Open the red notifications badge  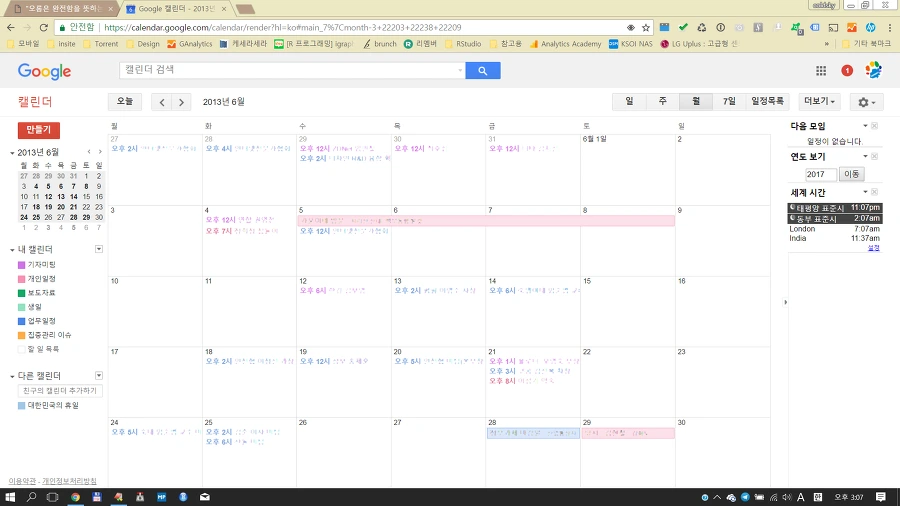pyautogui.click(x=847, y=71)
